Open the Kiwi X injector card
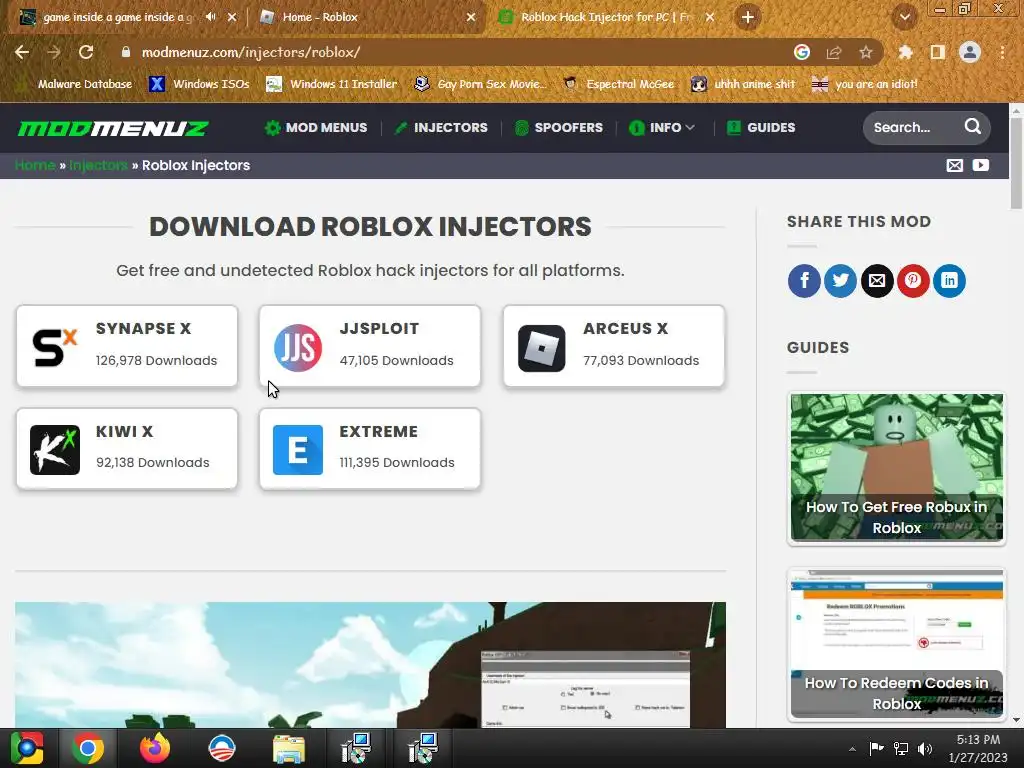 click(127, 449)
